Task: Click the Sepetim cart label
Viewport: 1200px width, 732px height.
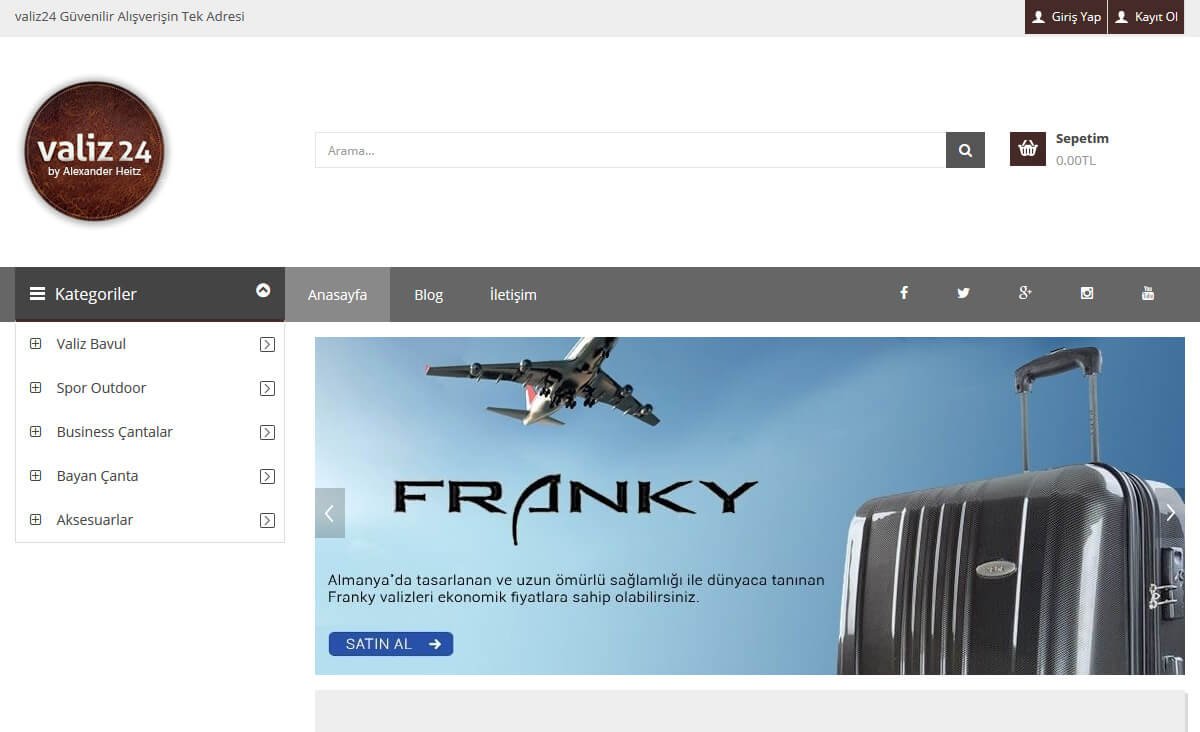Action: click(x=1082, y=138)
